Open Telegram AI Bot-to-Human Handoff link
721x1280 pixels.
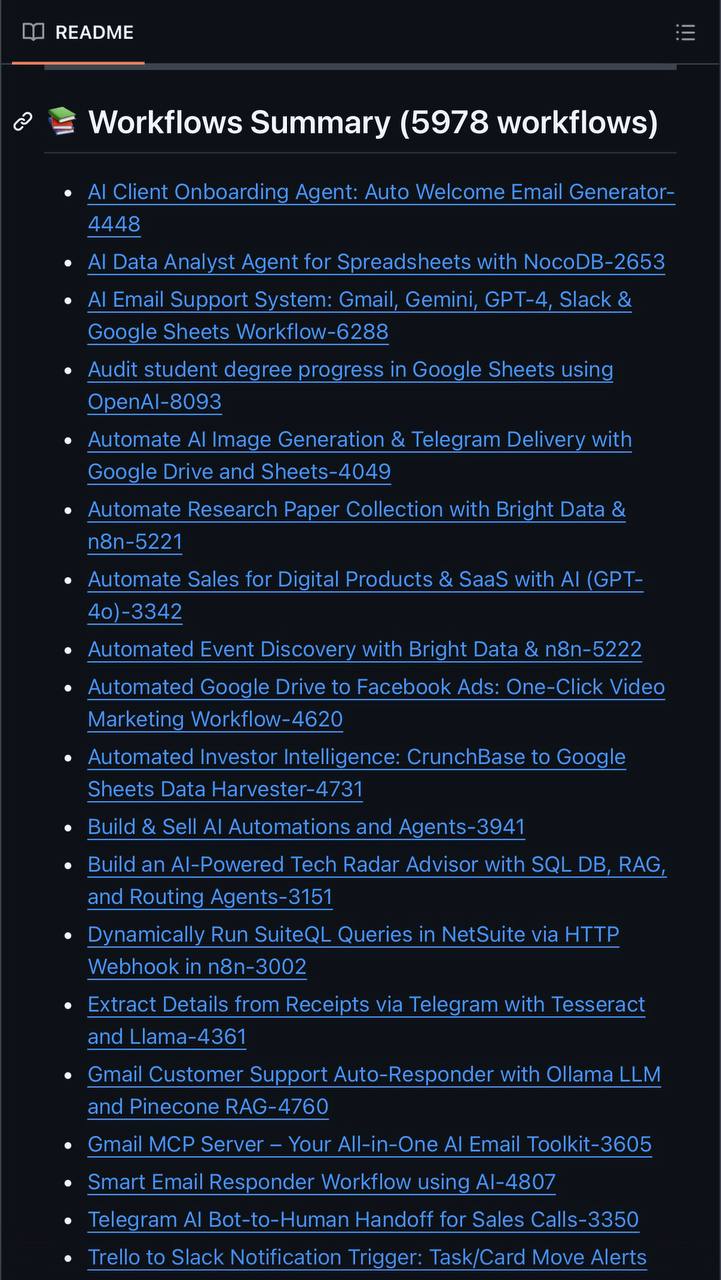(363, 1220)
